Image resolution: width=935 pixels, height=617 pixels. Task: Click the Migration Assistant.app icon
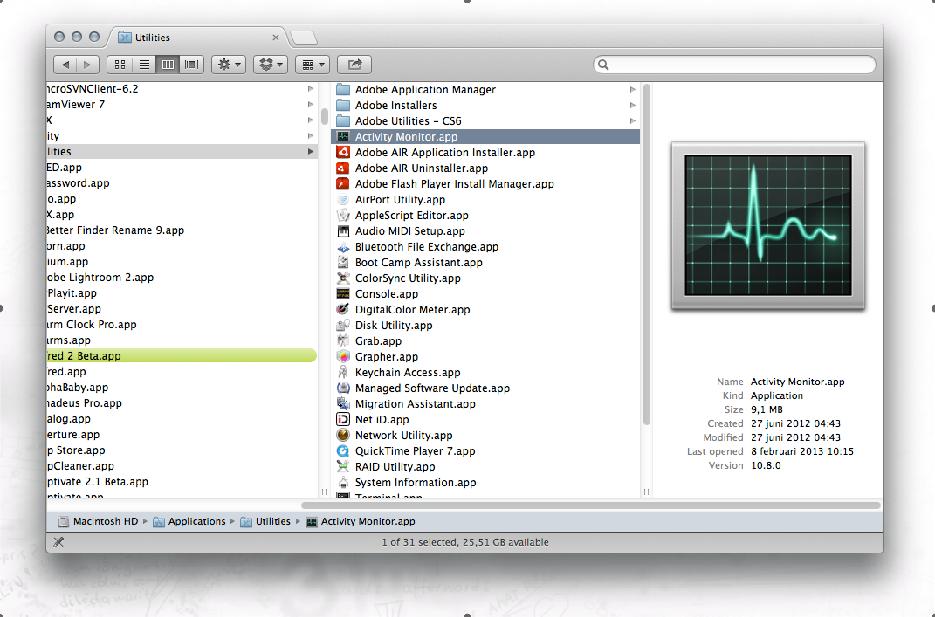point(343,404)
